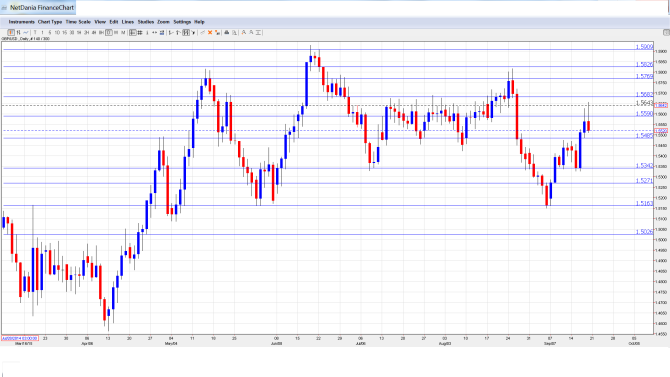Switch to 1-minute time scale
This screenshot has height=377, width=670.
point(42,32)
